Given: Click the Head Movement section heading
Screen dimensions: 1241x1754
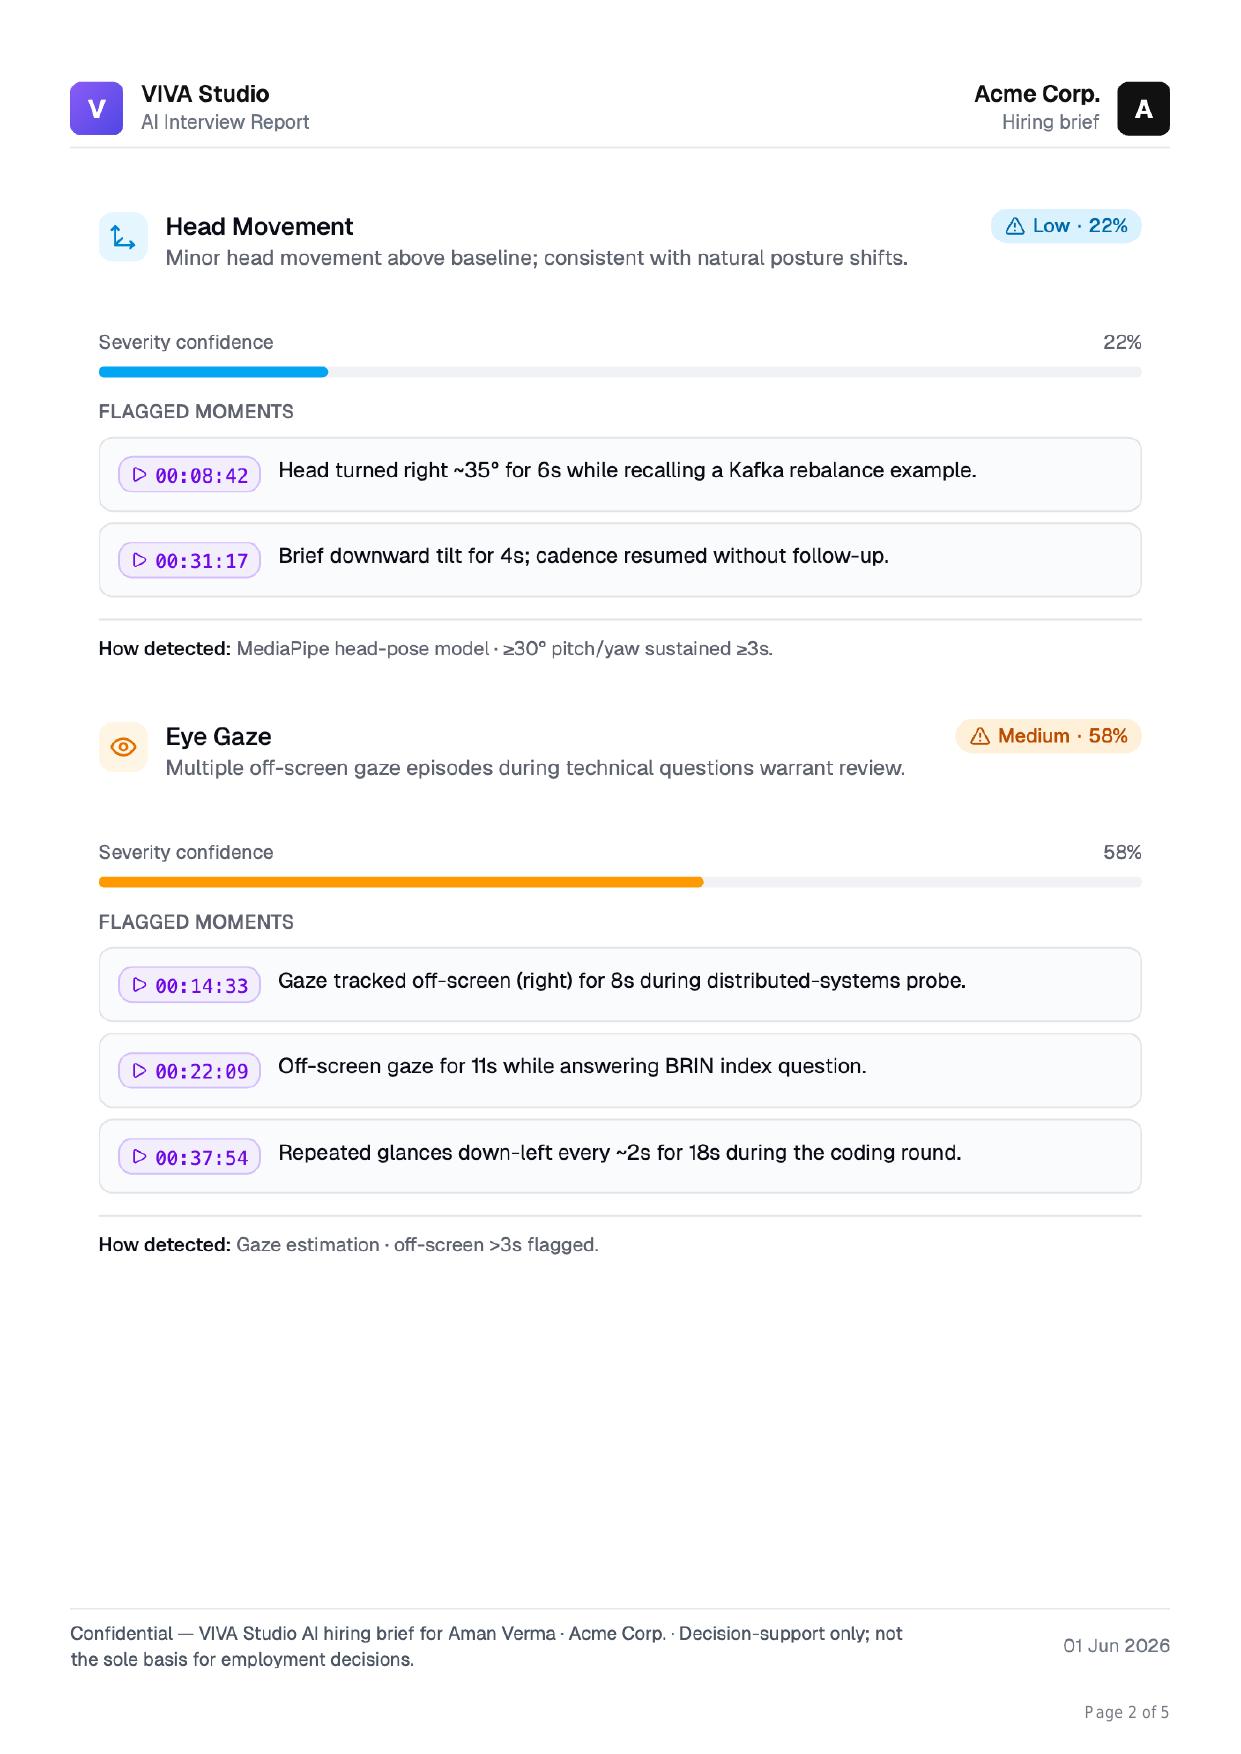Looking at the screenshot, I should (x=259, y=227).
